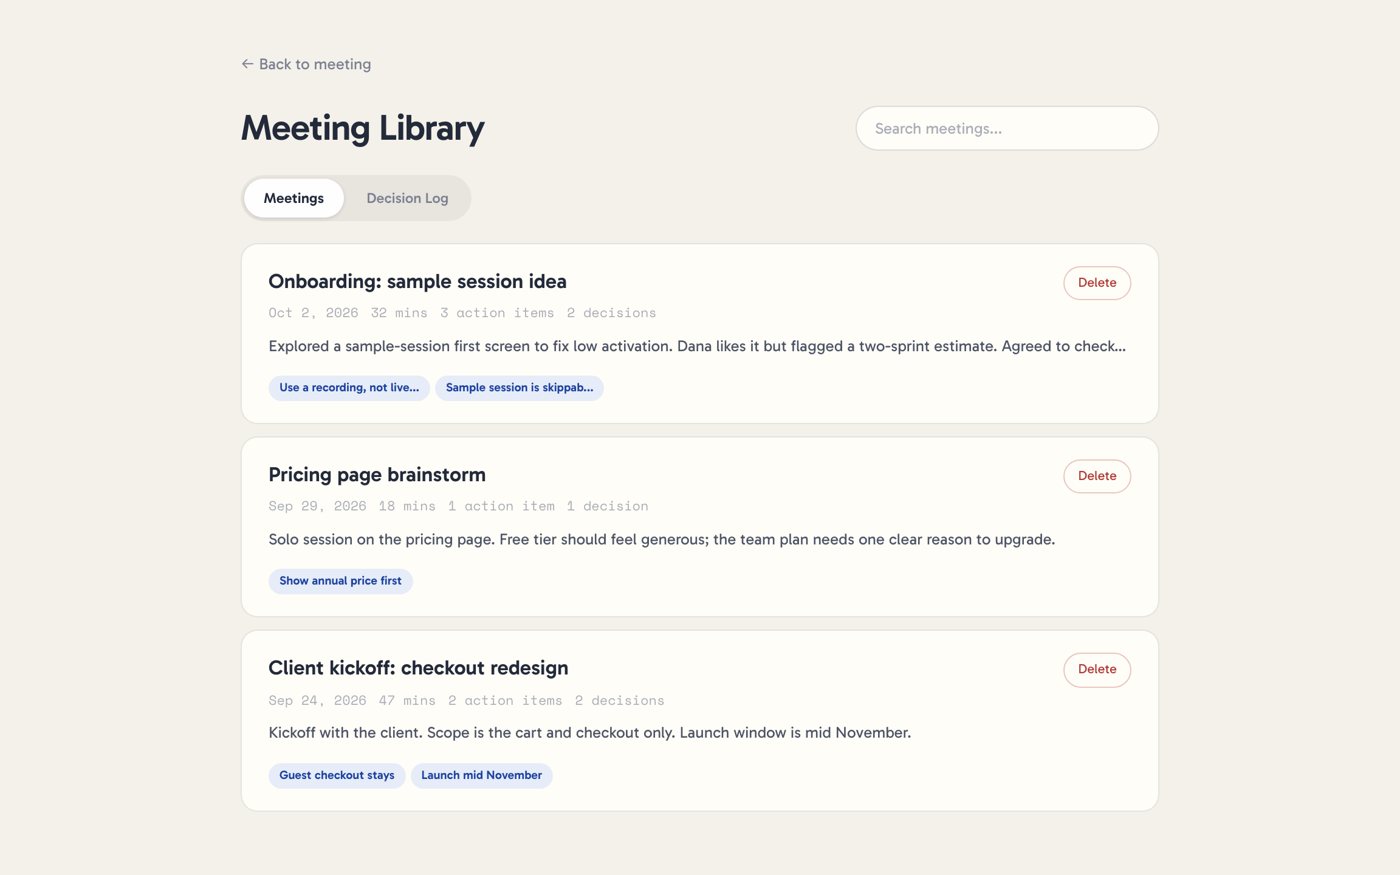Delete the Client kickoff checkout redesign meeting
Screen dimensions: 1400x875
[x=1097, y=669]
